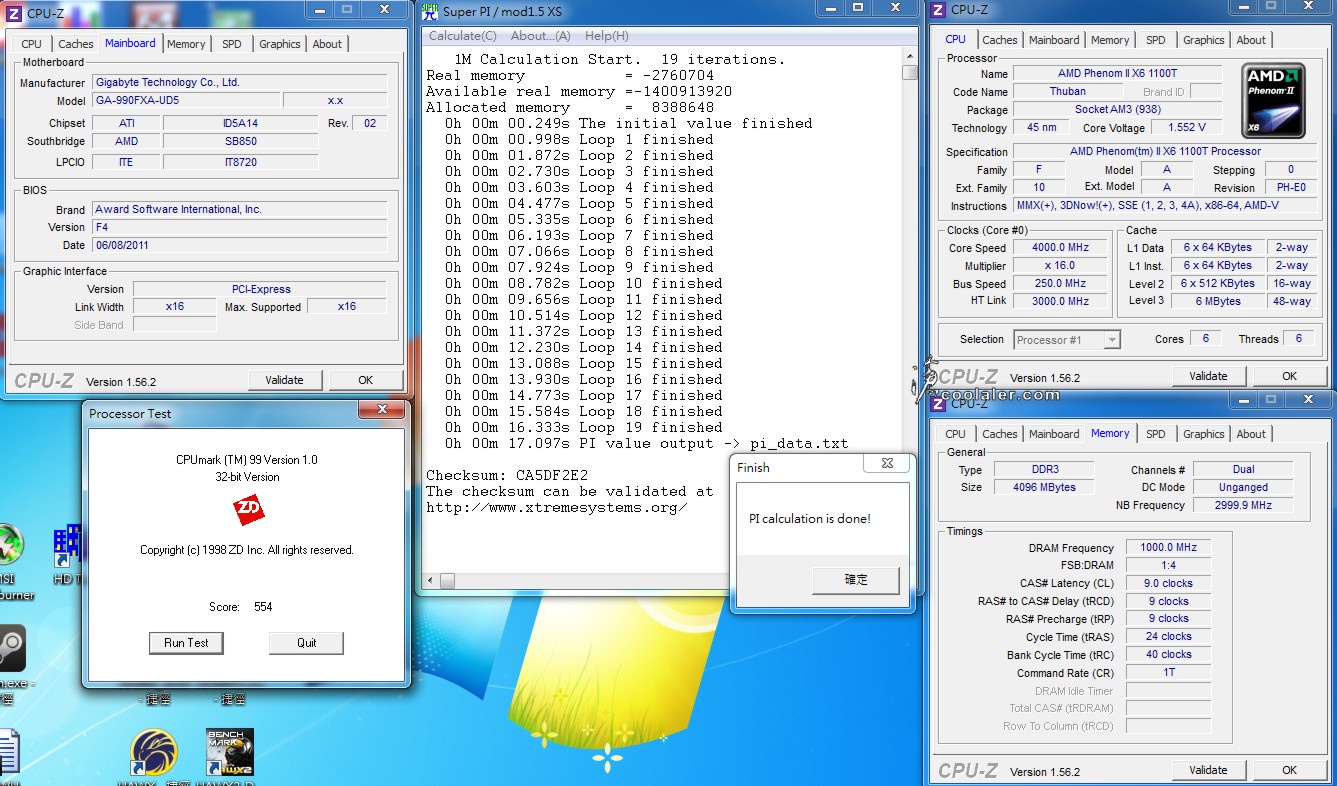Switch to Mainboard tab in CPU window
This screenshot has height=786, width=1337.
tap(1054, 40)
